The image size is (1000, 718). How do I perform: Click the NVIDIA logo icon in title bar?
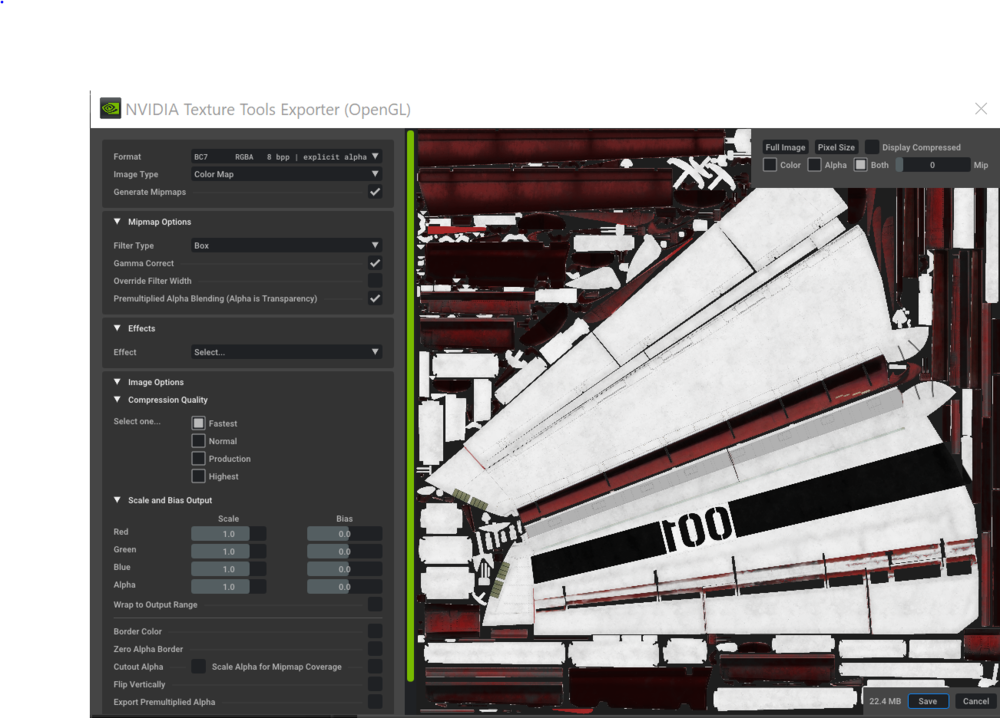110,108
